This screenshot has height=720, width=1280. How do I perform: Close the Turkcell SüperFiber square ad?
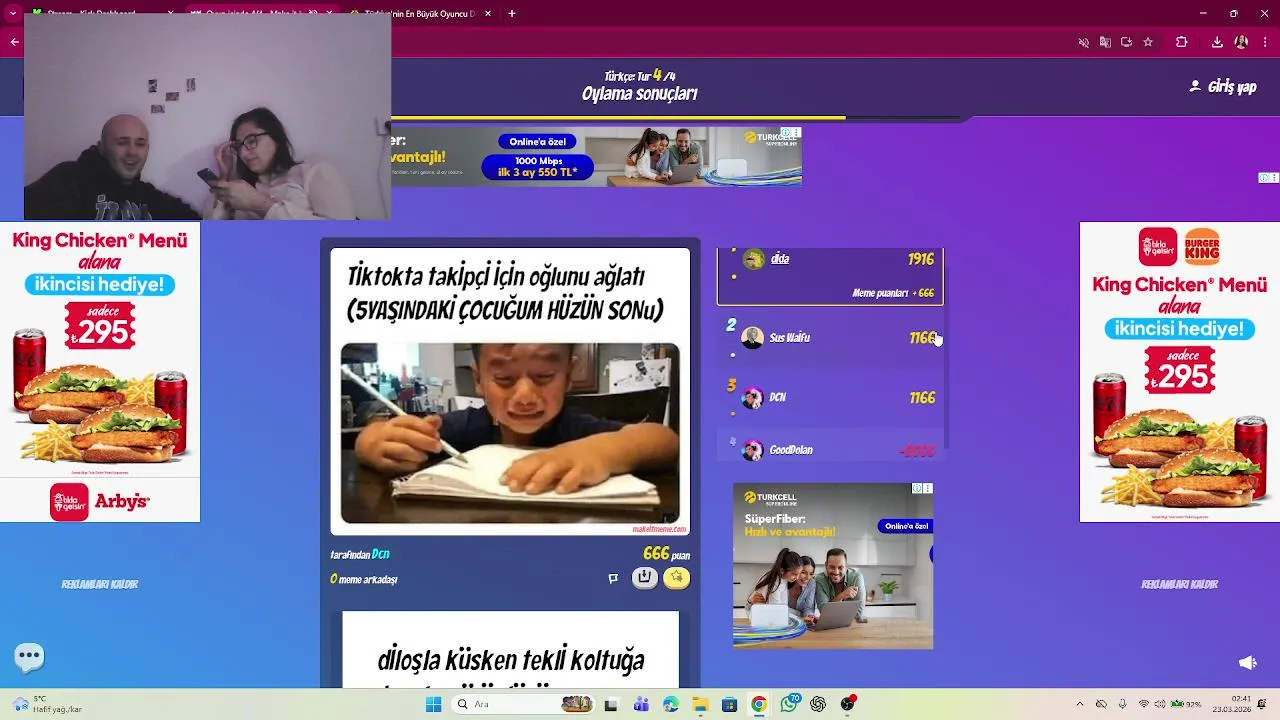pyautogui.click(x=928, y=489)
